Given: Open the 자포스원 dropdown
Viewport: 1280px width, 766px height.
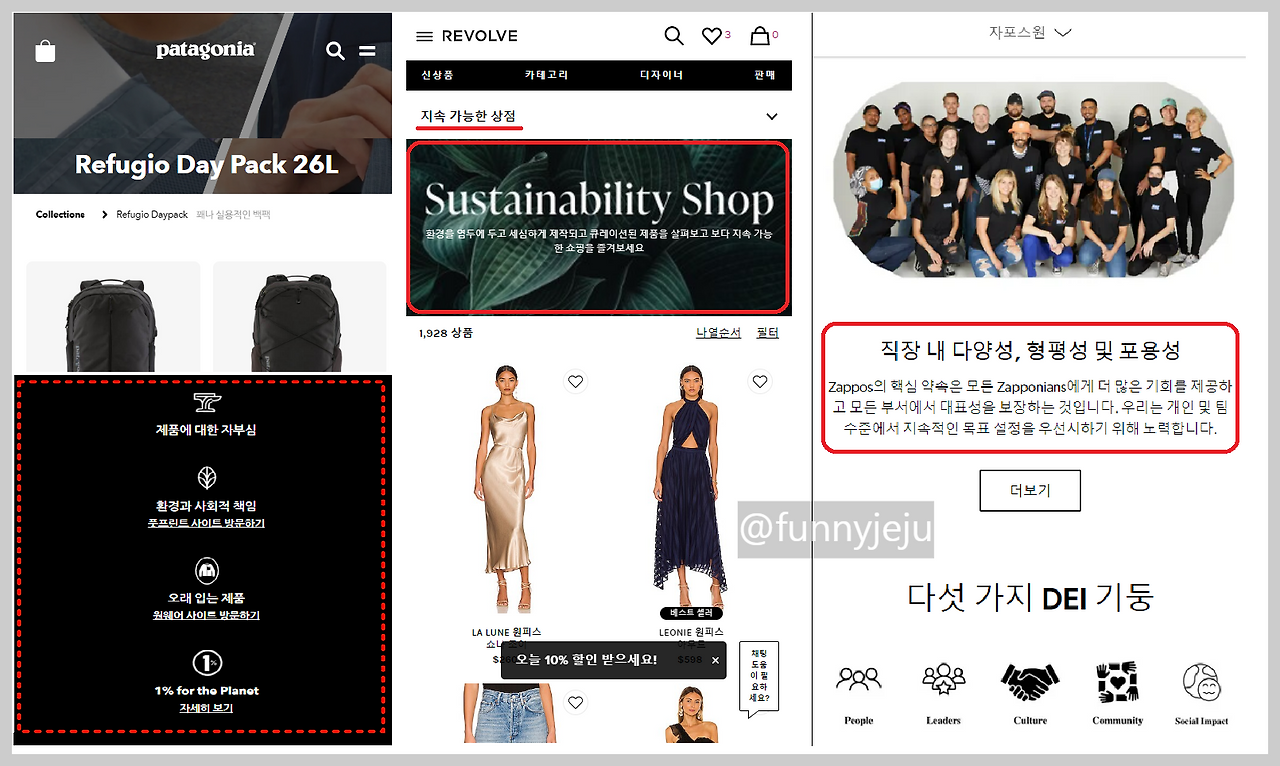Looking at the screenshot, I should pyautogui.click(x=1030, y=33).
